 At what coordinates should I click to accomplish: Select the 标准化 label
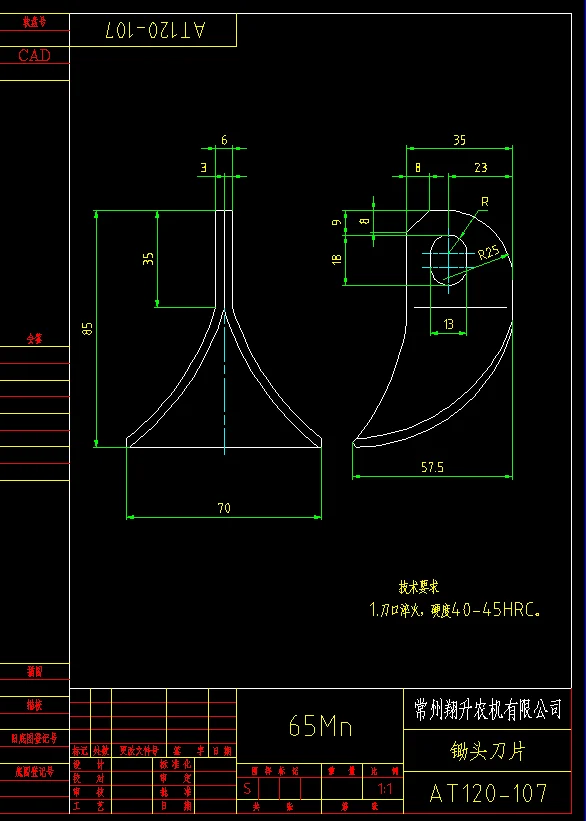click(x=175, y=765)
